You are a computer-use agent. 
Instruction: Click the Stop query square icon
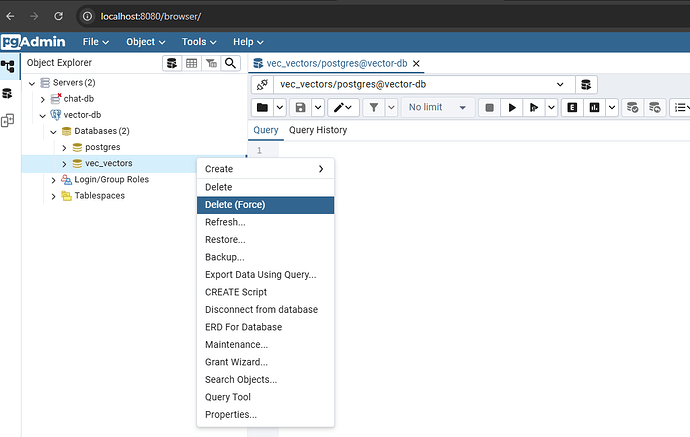489,107
